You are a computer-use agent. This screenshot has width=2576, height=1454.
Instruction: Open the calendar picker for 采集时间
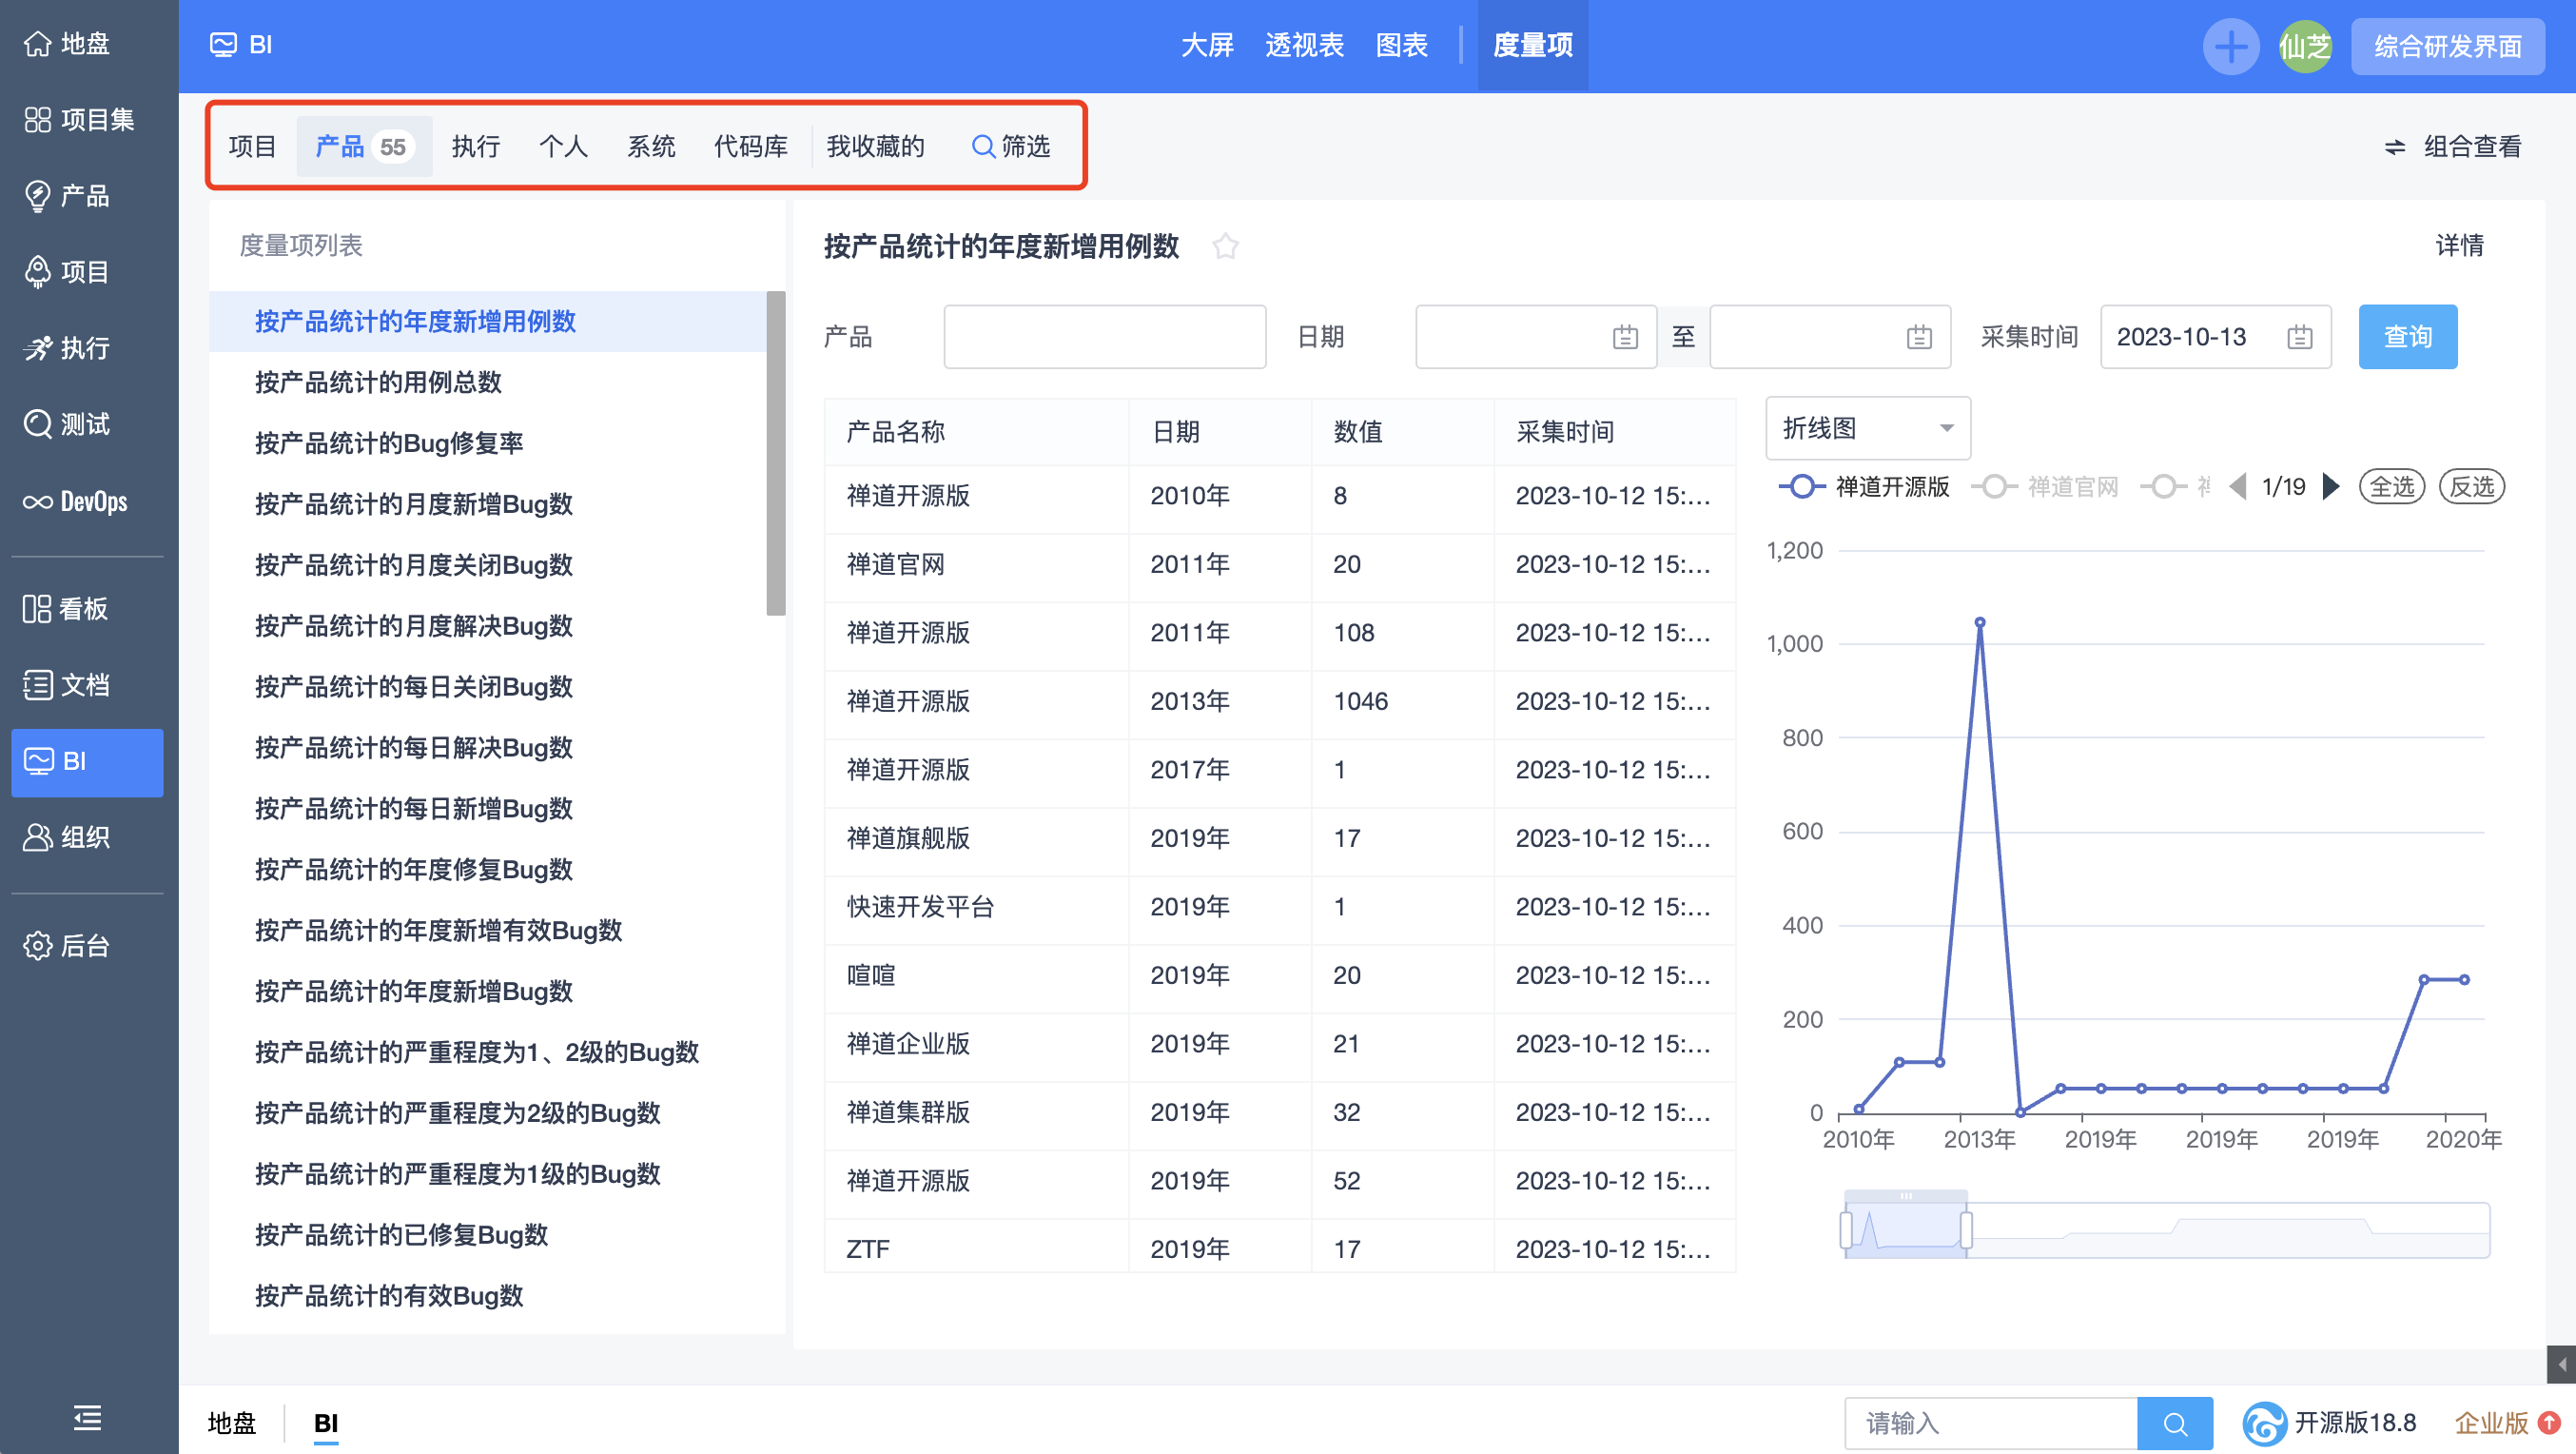click(2300, 337)
